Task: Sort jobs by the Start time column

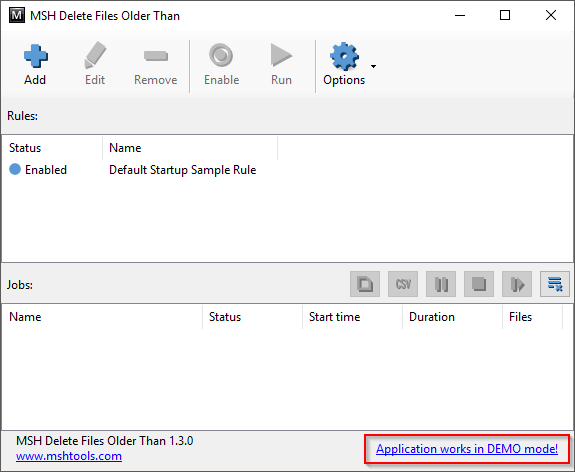Action: pyautogui.click(x=352, y=317)
